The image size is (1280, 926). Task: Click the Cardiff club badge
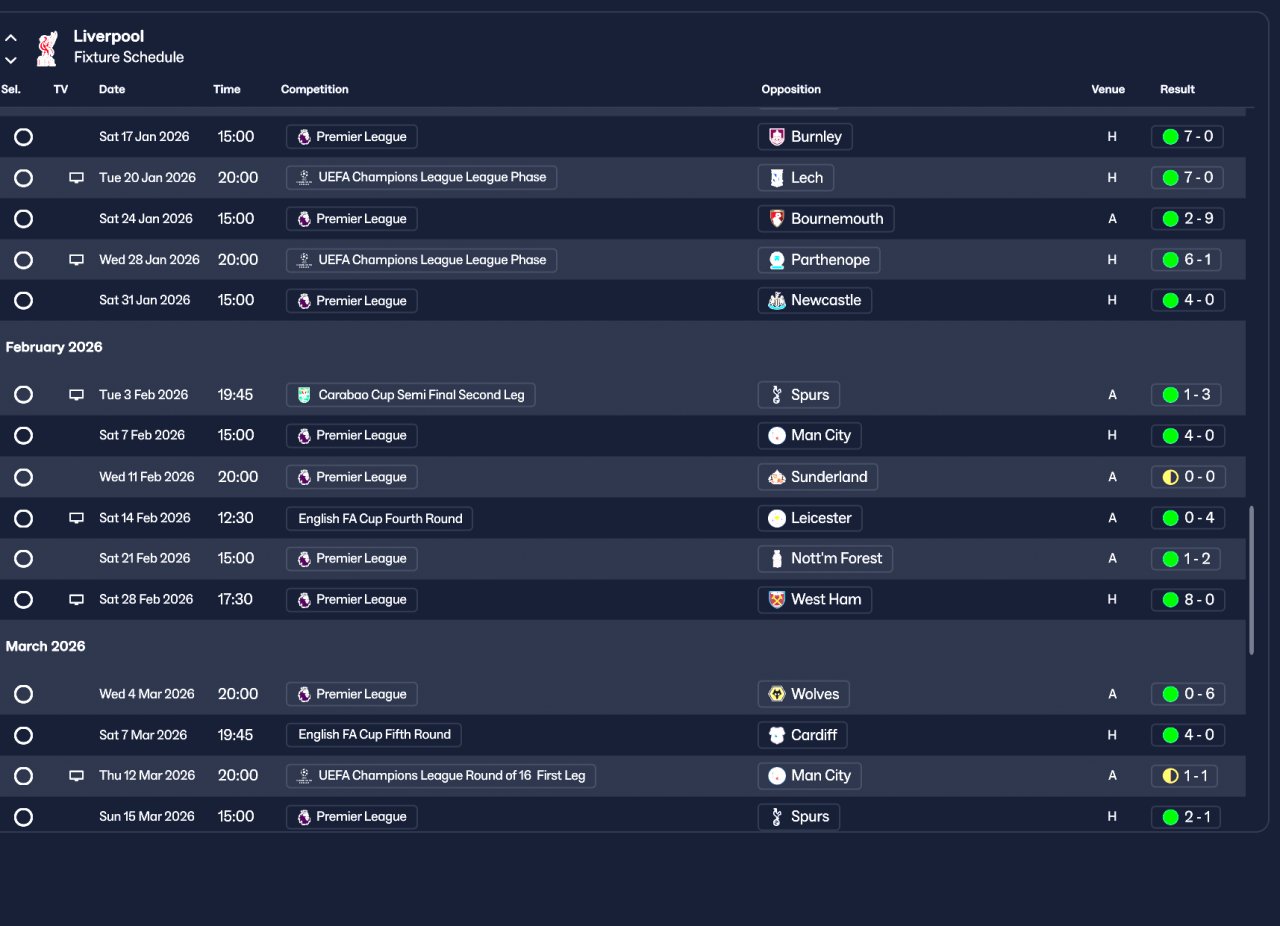(777, 735)
